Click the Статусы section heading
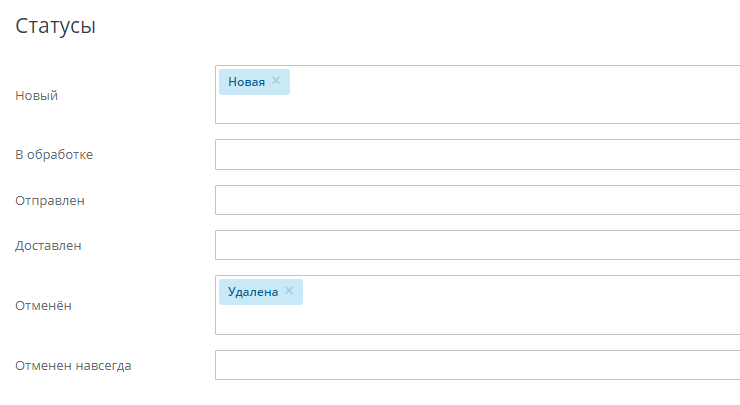Screen dimensions: 740x405 tap(55, 27)
